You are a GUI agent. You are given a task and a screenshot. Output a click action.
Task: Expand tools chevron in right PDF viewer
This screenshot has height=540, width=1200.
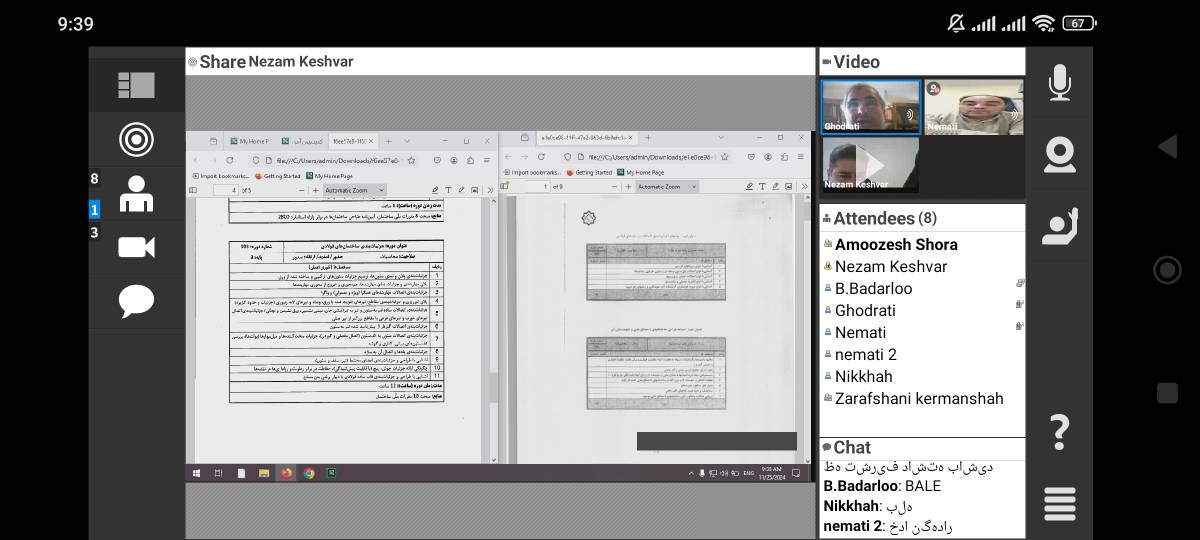[x=804, y=186]
